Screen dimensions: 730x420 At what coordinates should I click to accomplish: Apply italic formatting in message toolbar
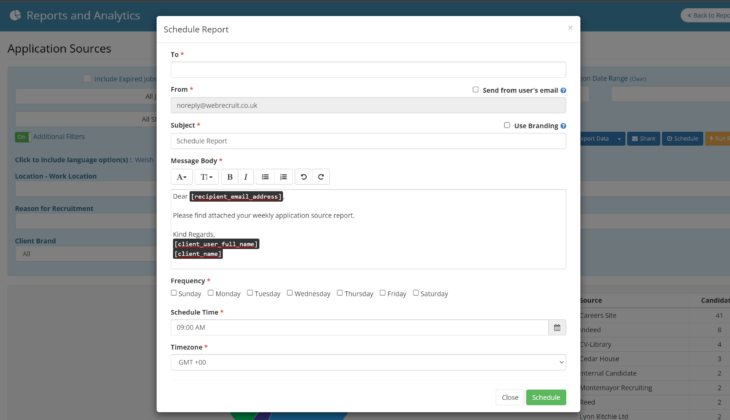pyautogui.click(x=246, y=177)
